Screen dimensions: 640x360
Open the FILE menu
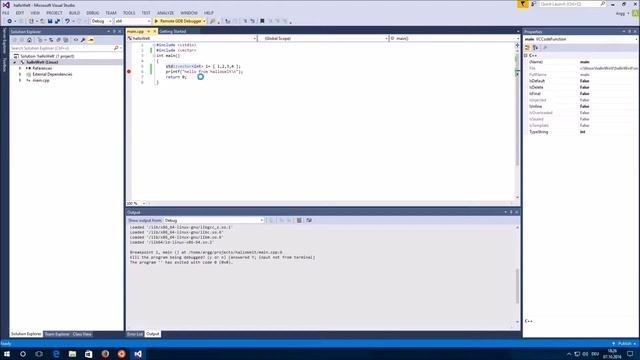click(x=6, y=13)
